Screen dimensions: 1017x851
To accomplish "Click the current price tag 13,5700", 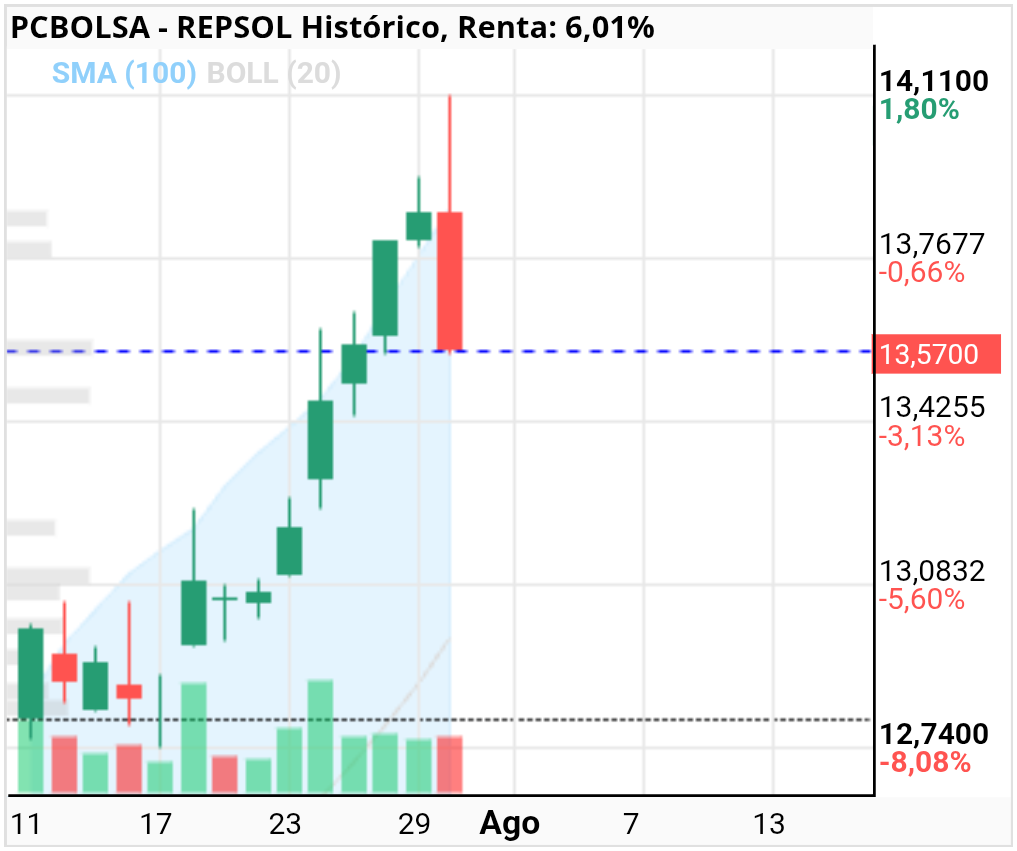I will coord(936,354).
